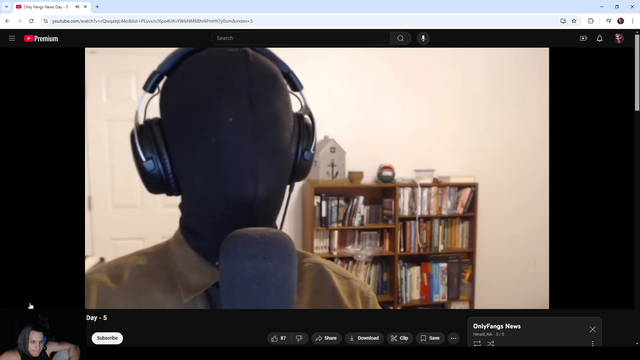Install or cast icon in address bar
Viewport: 640px width, 360px height.
(x=563, y=21)
